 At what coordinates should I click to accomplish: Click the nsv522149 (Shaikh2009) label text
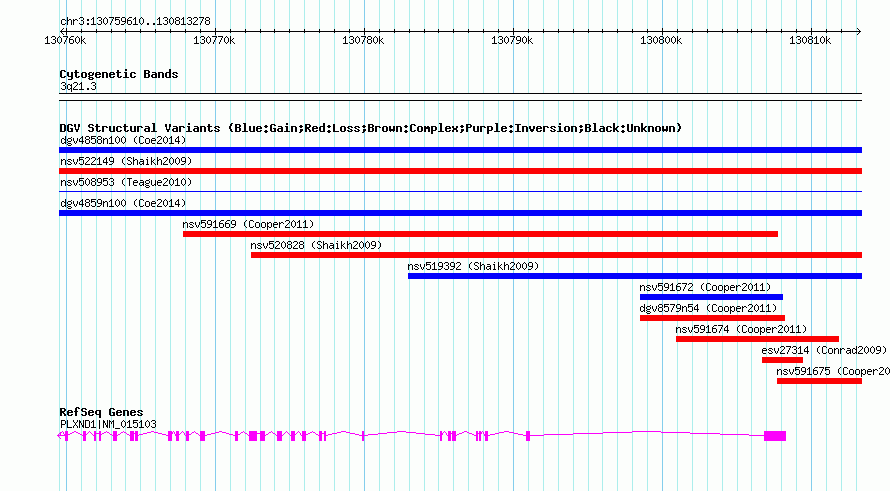click(x=126, y=161)
